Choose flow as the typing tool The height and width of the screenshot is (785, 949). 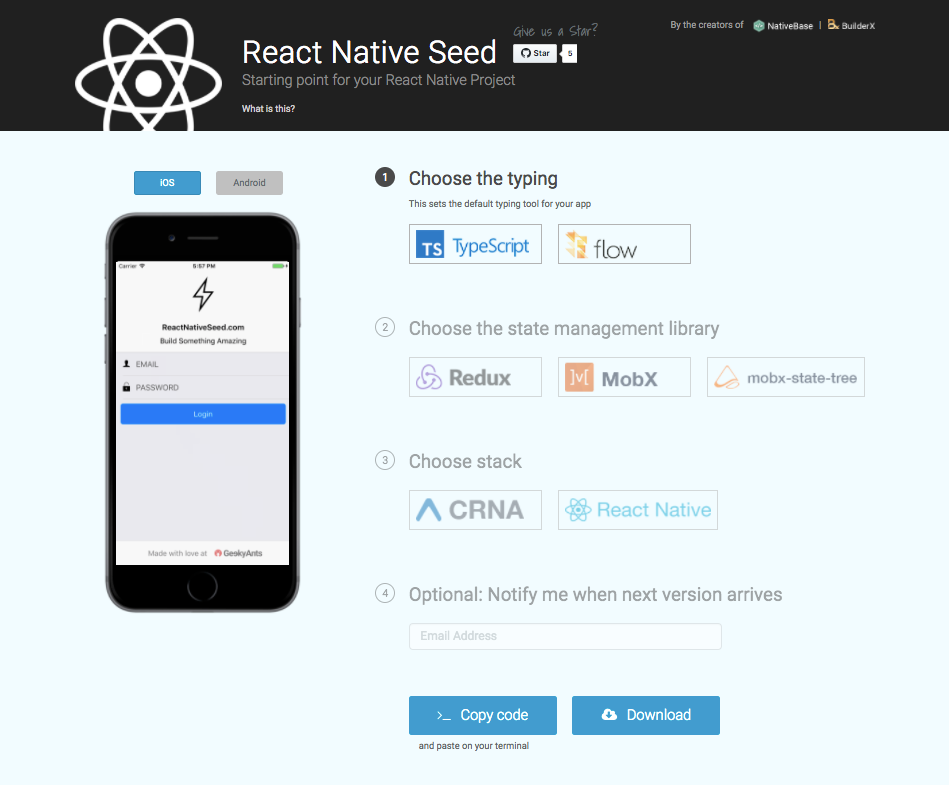point(624,243)
